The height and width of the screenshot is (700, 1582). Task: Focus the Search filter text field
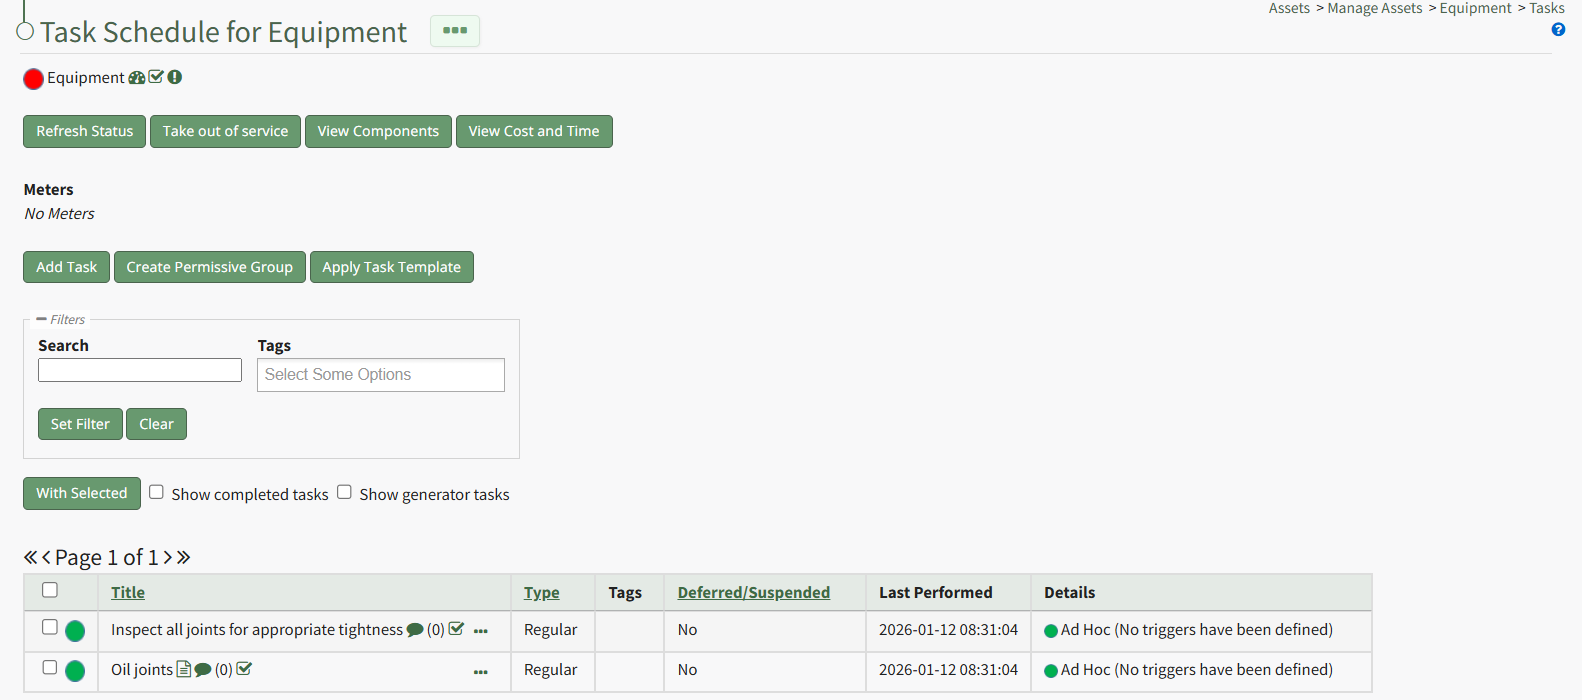pos(140,370)
